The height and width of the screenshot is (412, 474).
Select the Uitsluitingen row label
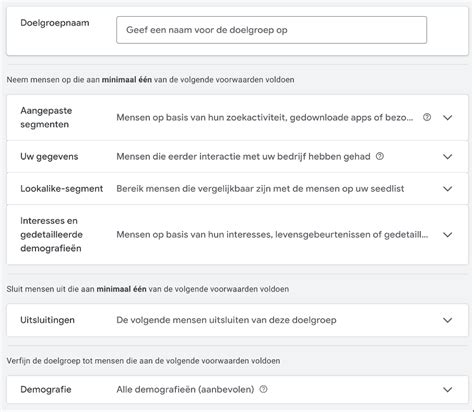click(47, 320)
